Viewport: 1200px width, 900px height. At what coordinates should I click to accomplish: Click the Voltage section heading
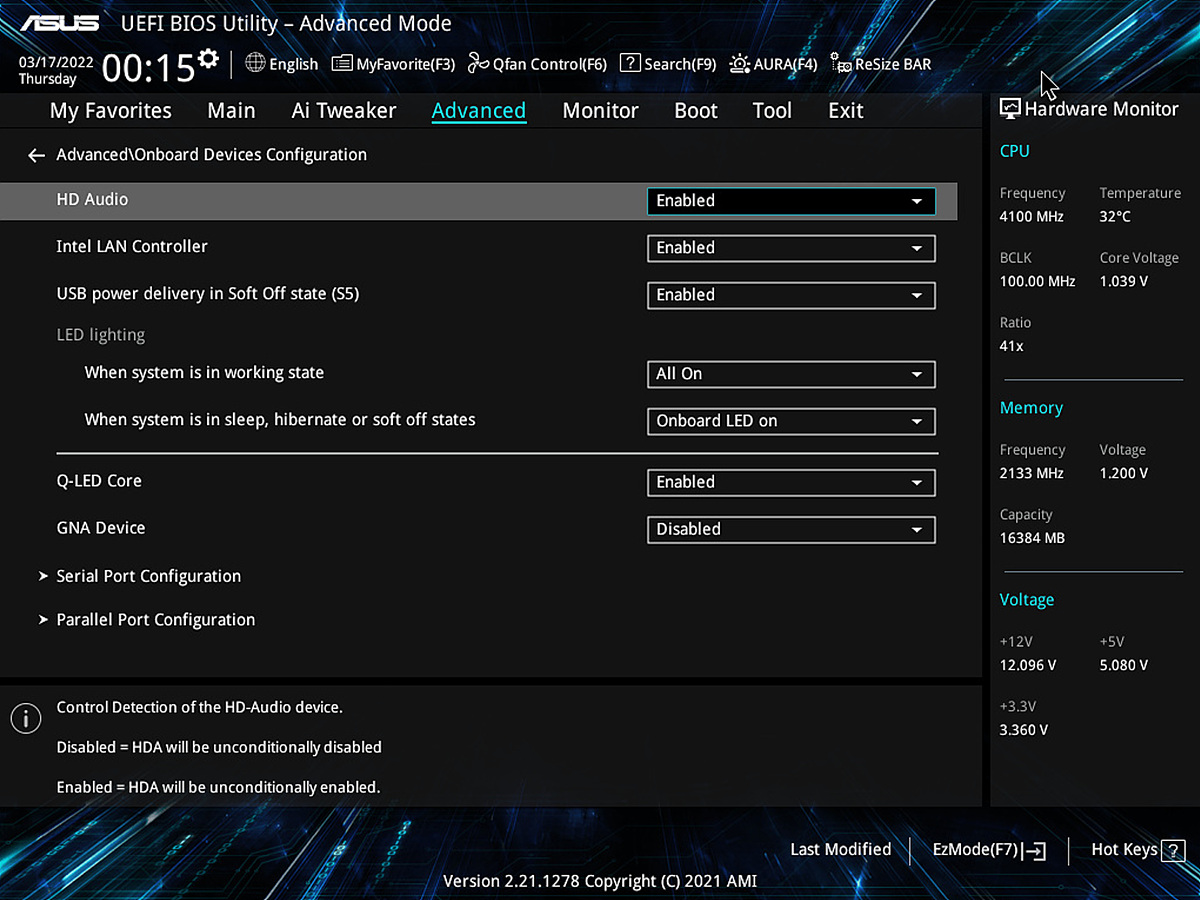pos(1027,600)
